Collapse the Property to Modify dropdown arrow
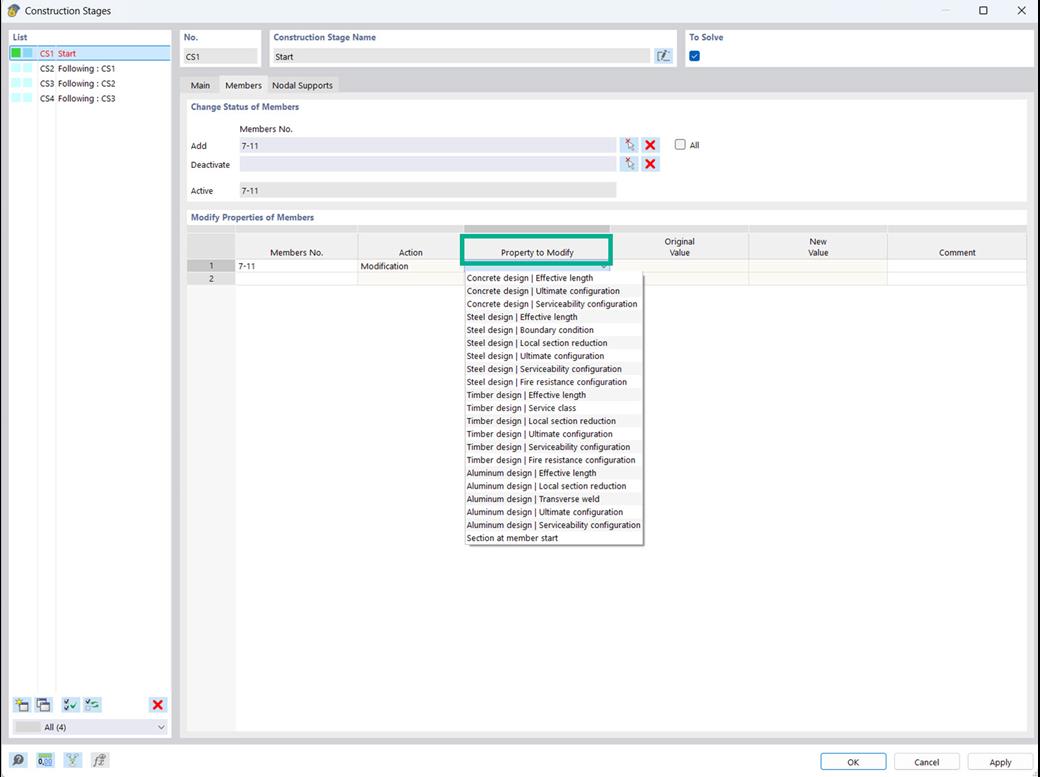 604,266
